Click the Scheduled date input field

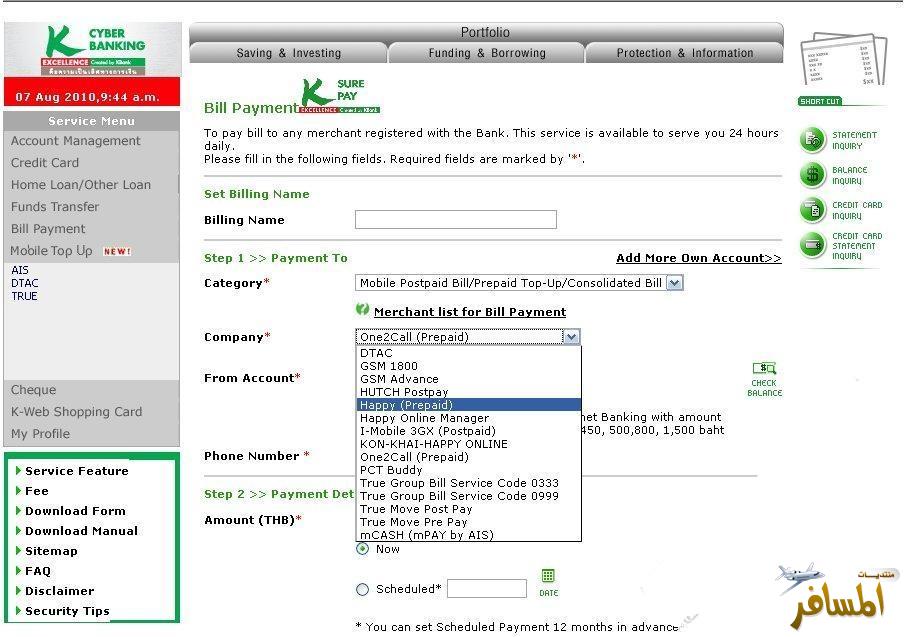tap(487, 588)
